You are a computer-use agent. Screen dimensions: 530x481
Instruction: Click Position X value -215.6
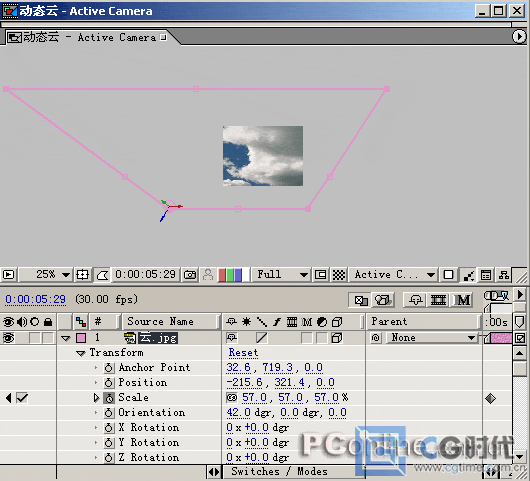[x=244, y=382]
